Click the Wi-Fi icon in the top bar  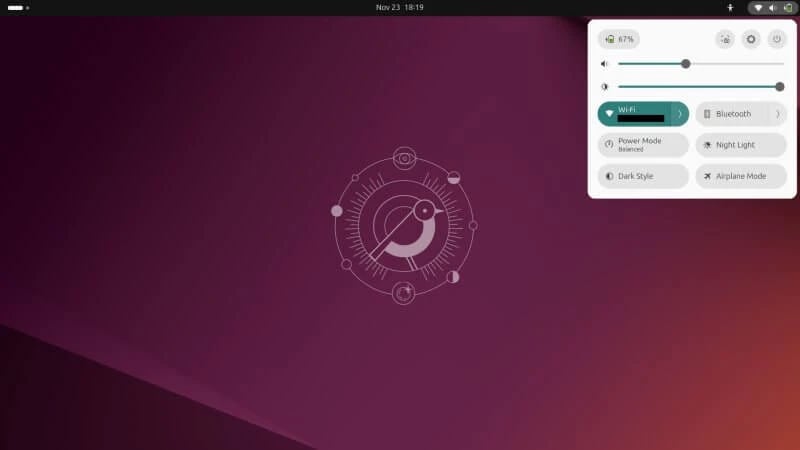click(758, 8)
